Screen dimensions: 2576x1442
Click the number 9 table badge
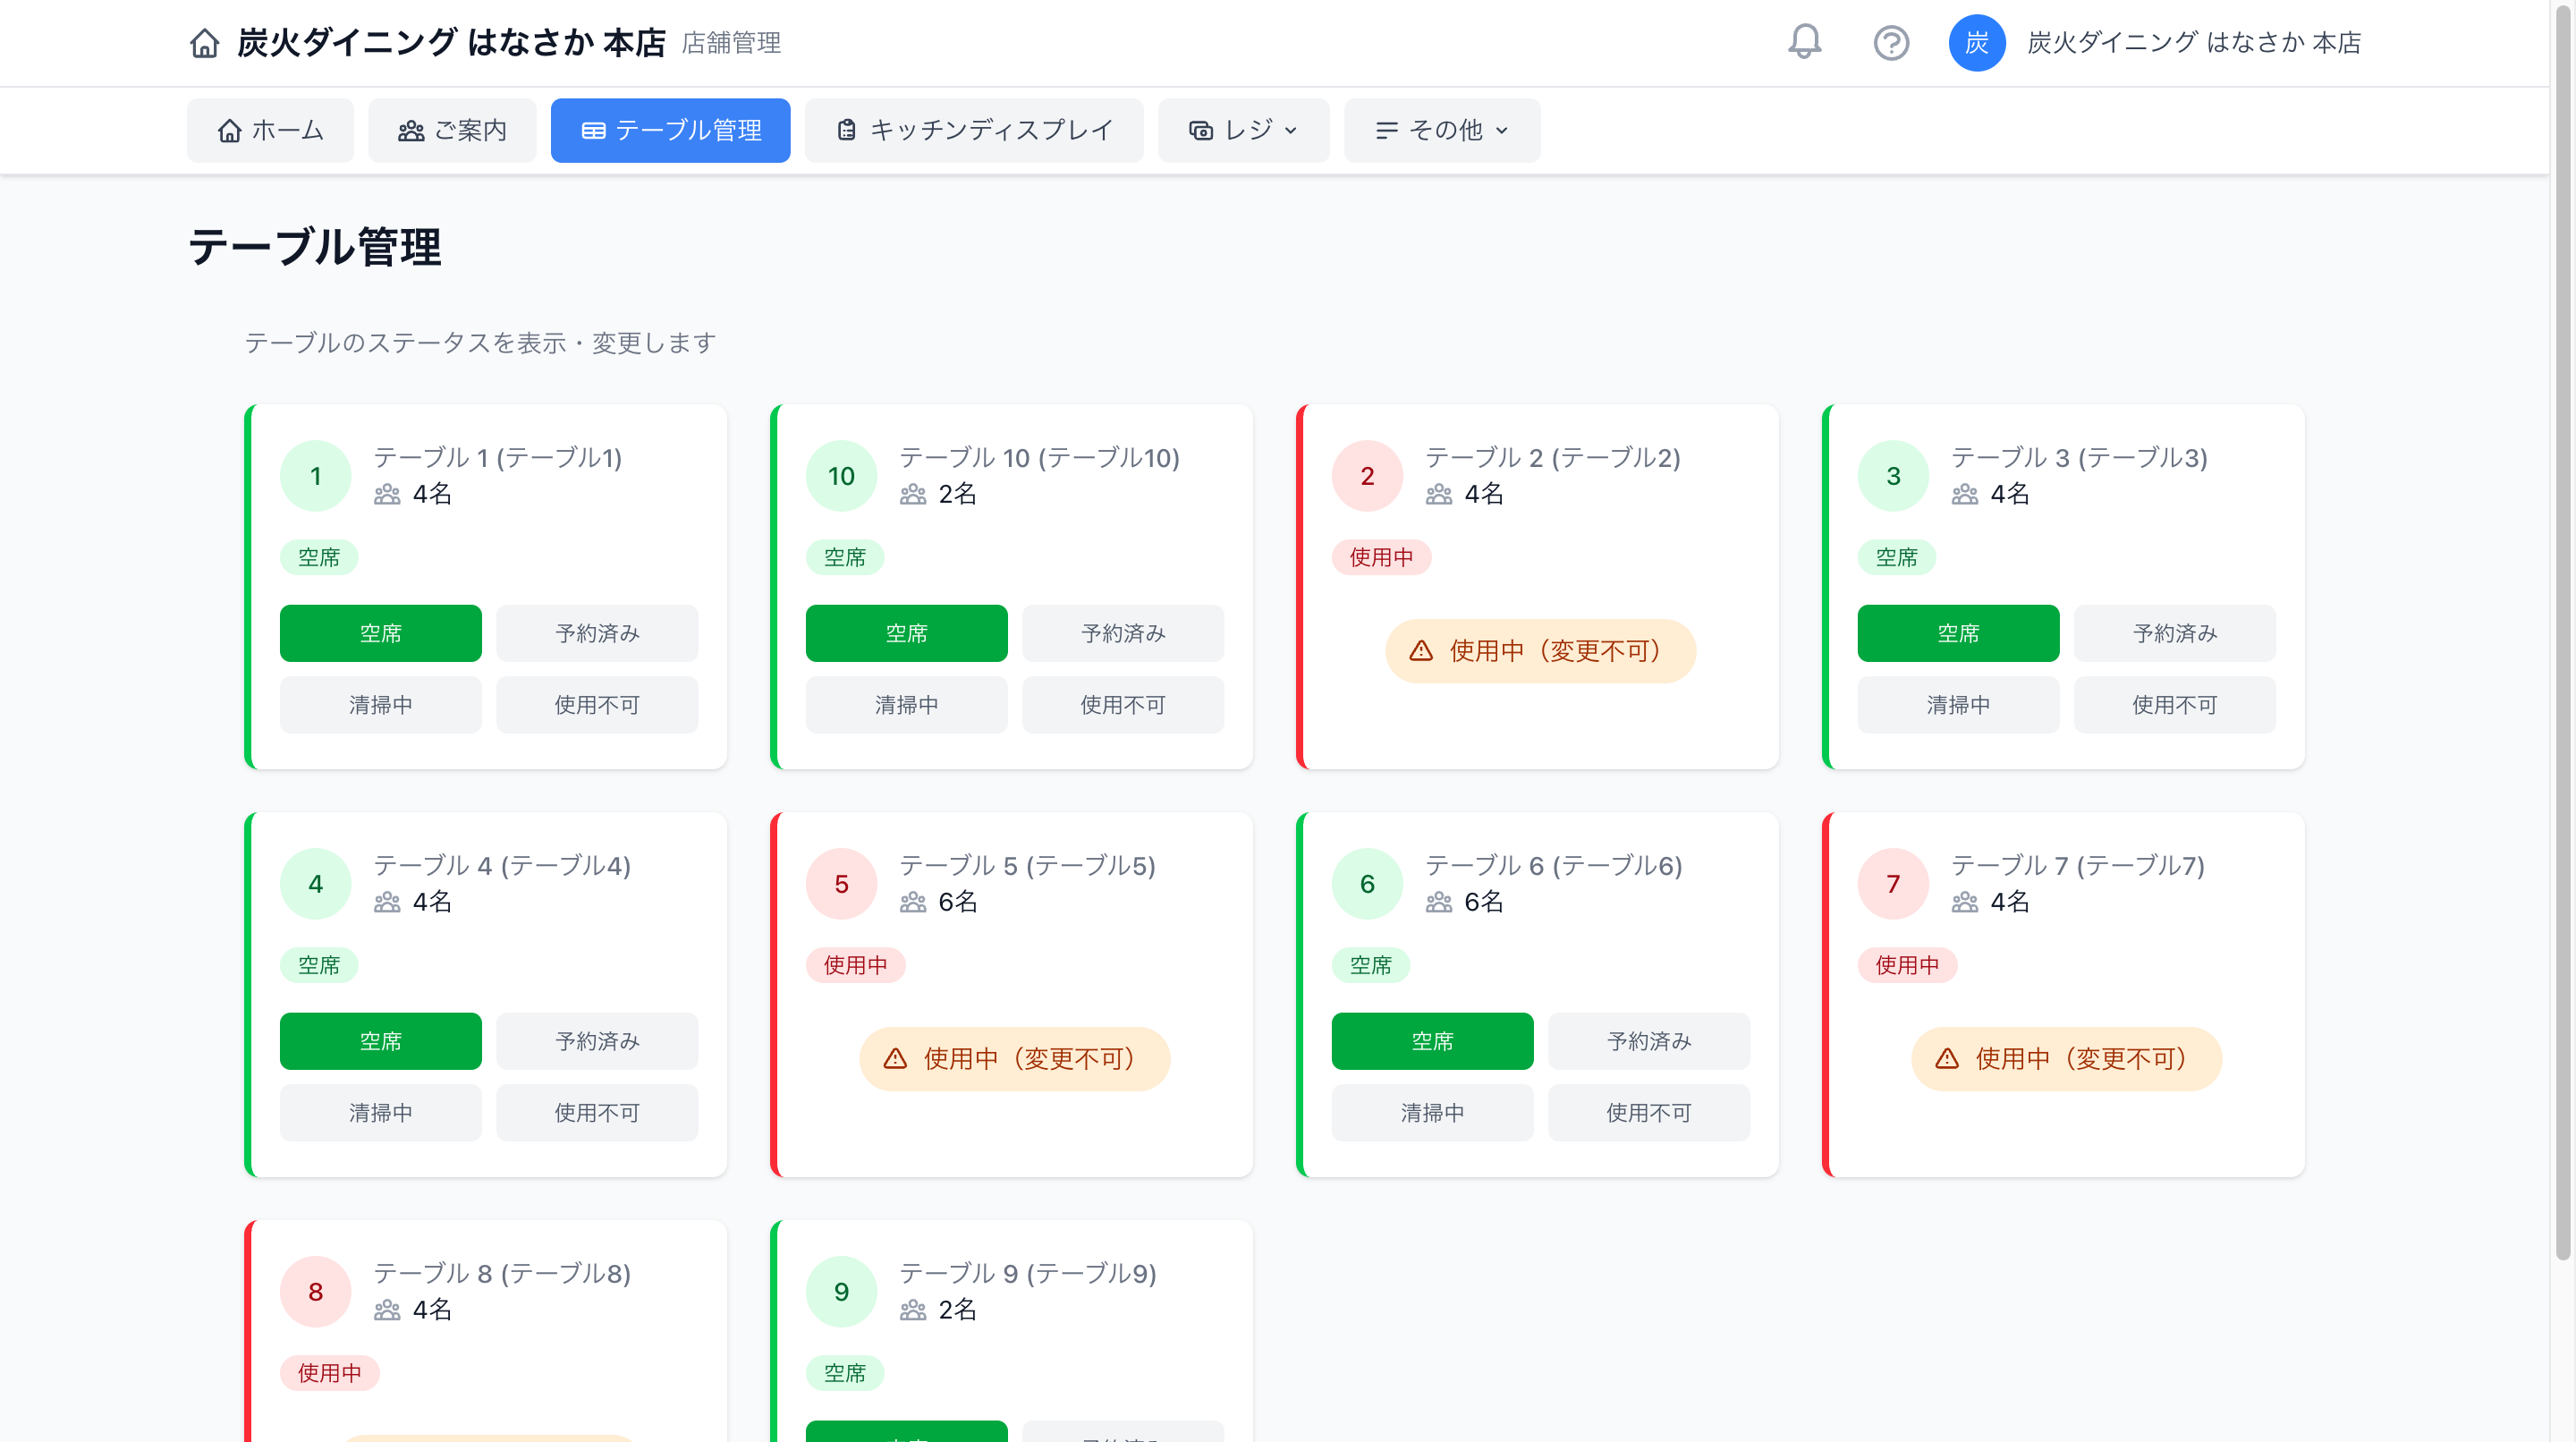(x=841, y=1292)
